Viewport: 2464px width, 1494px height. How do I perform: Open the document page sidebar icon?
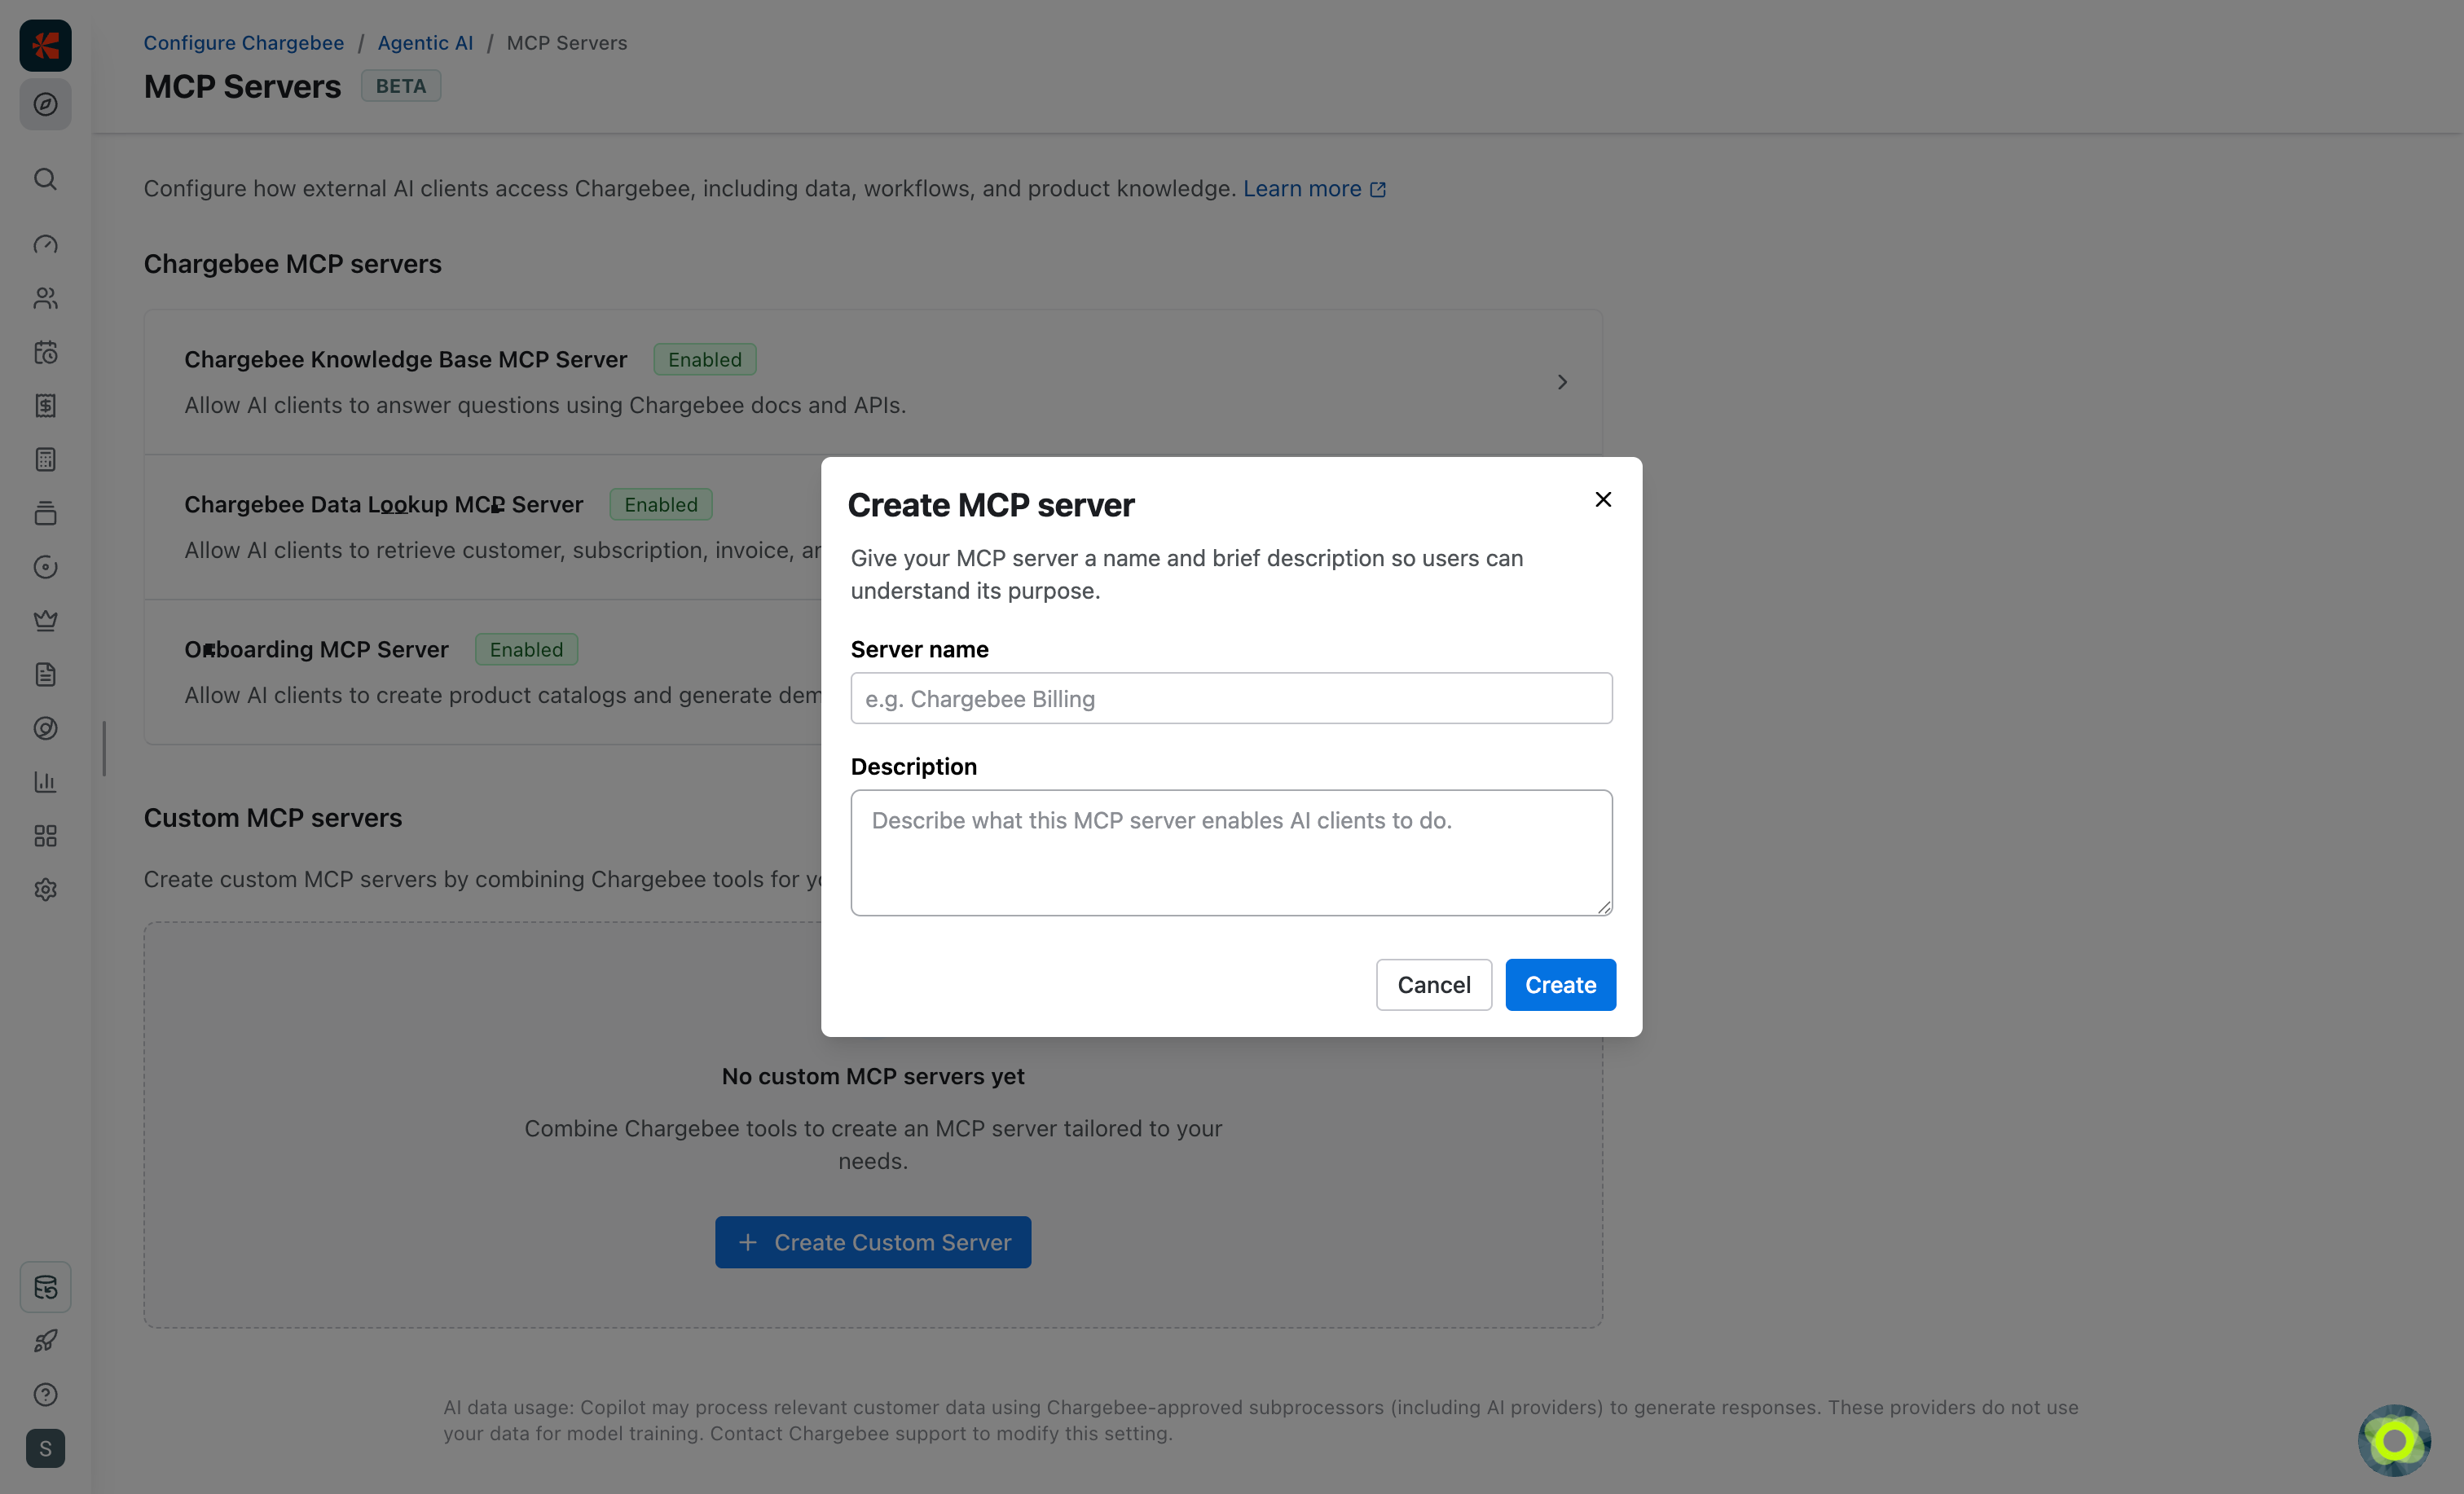pyautogui.click(x=45, y=675)
